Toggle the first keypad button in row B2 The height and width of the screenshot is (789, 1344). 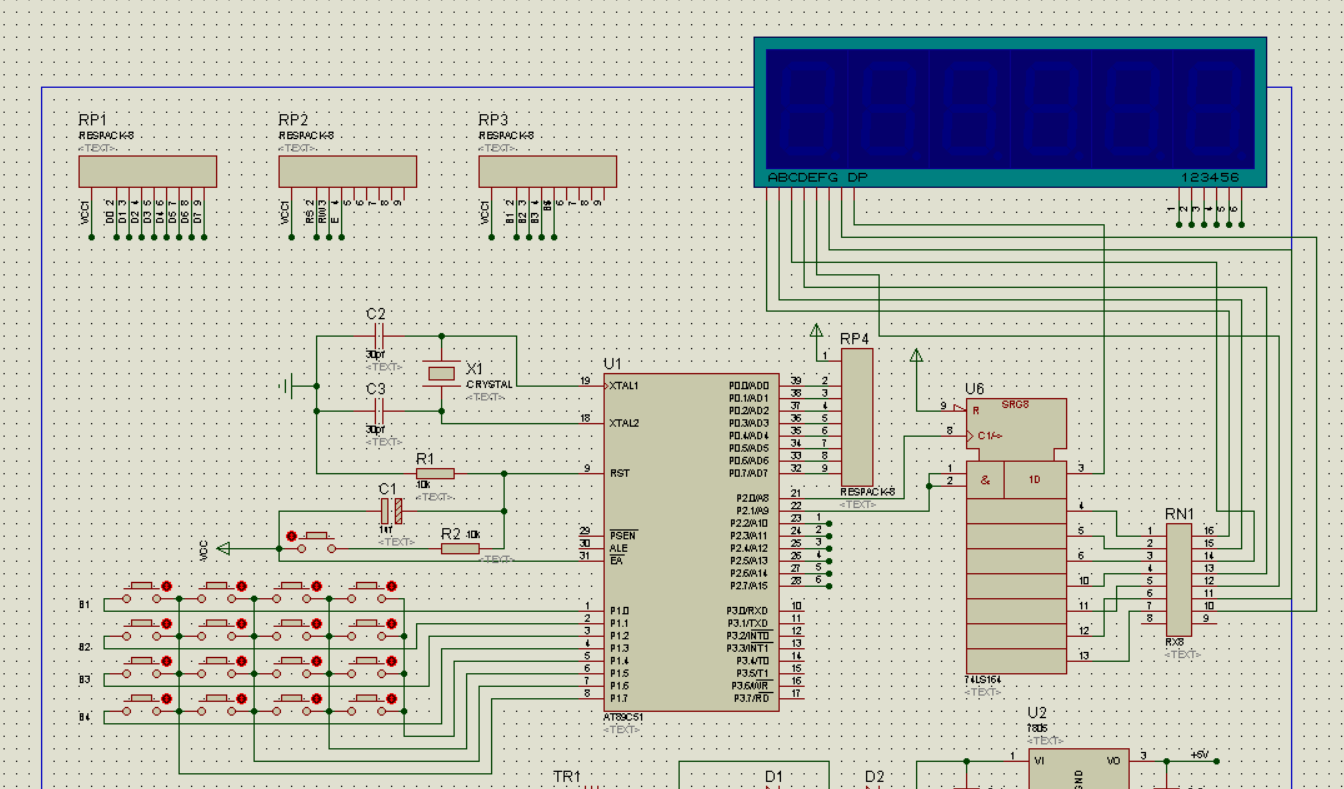(167, 623)
